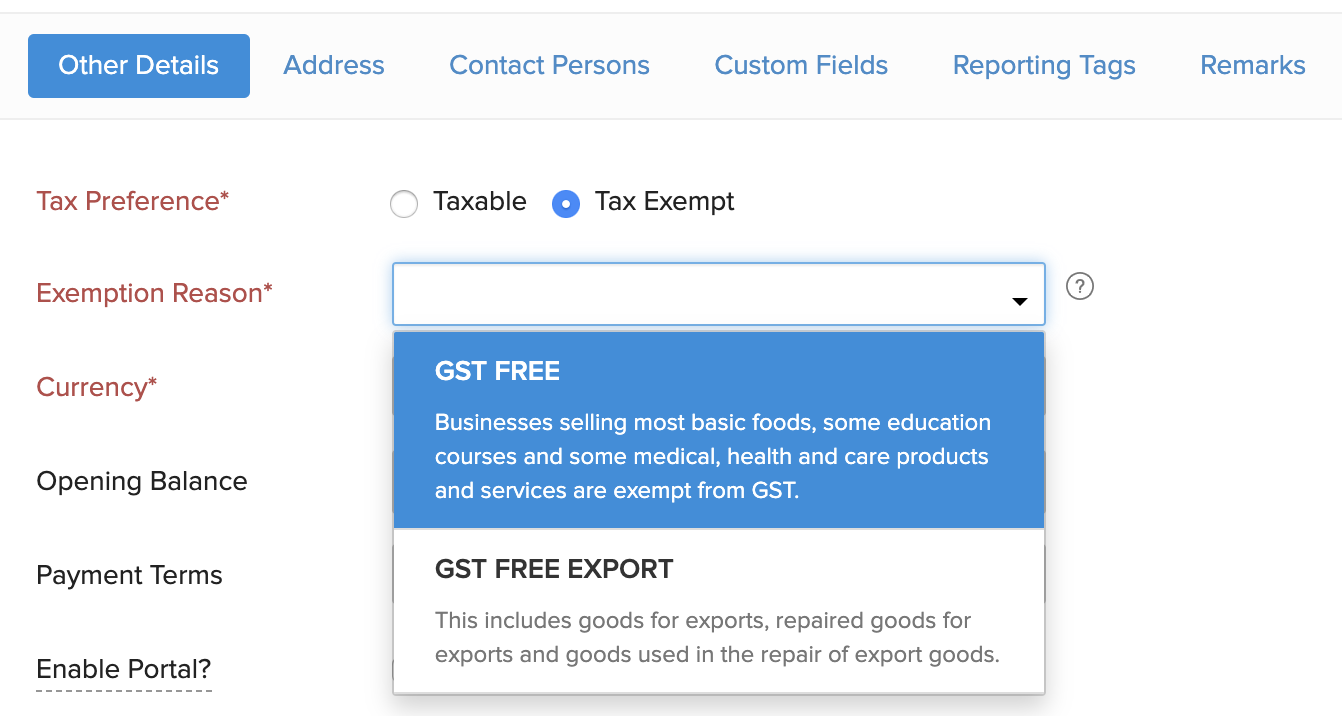This screenshot has width=1342, height=716.
Task: Click the Currency field label
Action: point(97,387)
